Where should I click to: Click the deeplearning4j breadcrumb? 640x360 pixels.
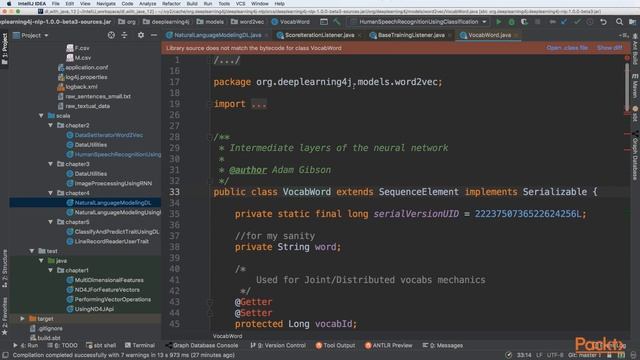(166, 22)
